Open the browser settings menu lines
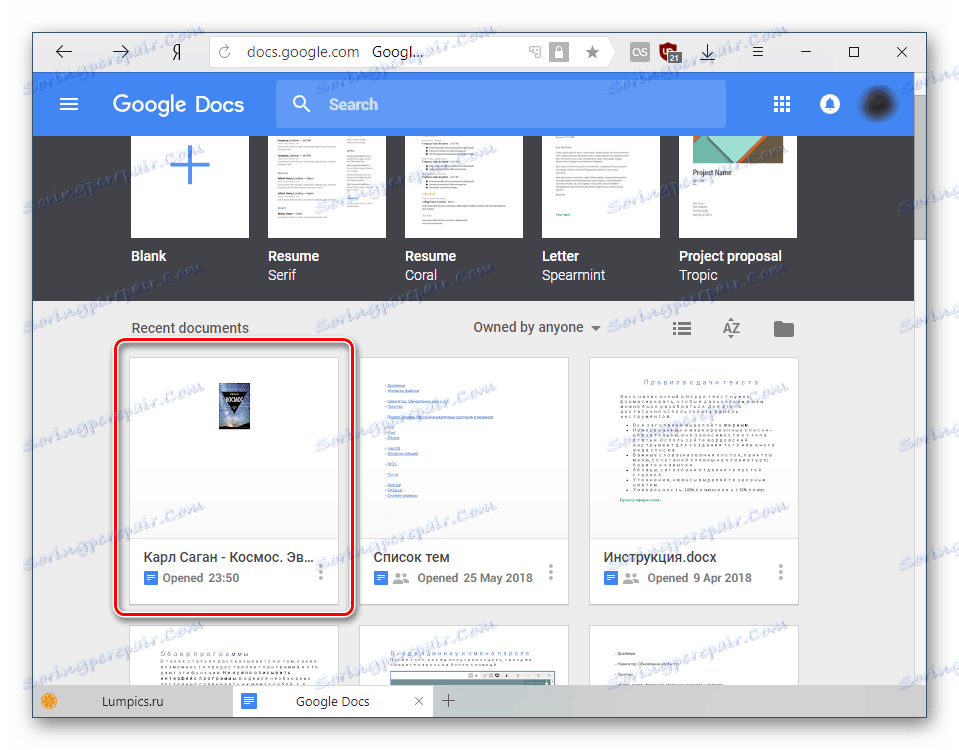This screenshot has height=750, width=959. (758, 52)
